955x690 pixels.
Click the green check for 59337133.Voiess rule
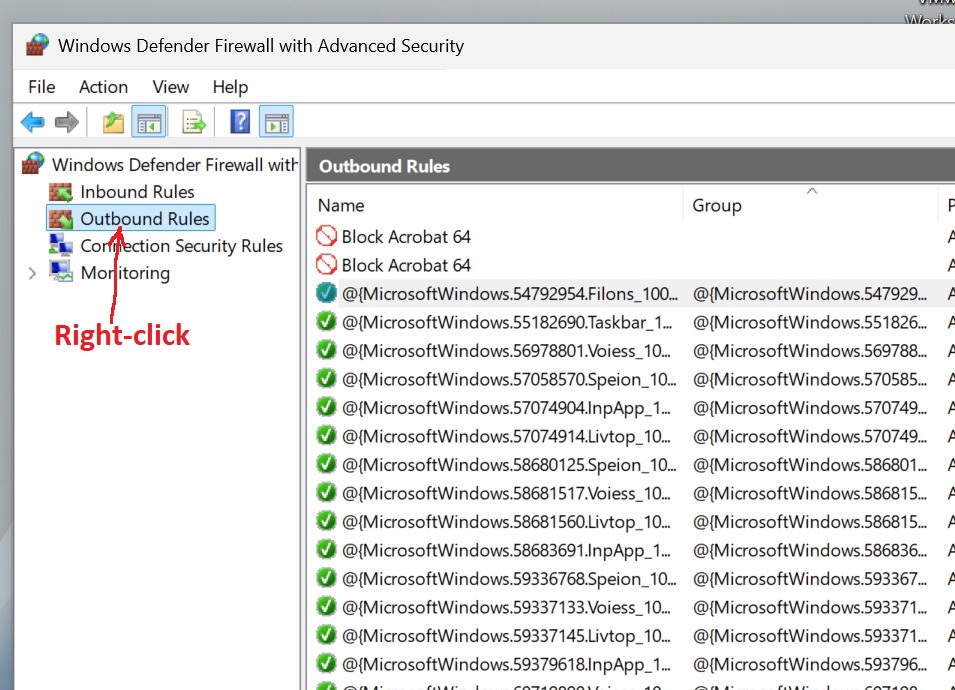(326, 607)
